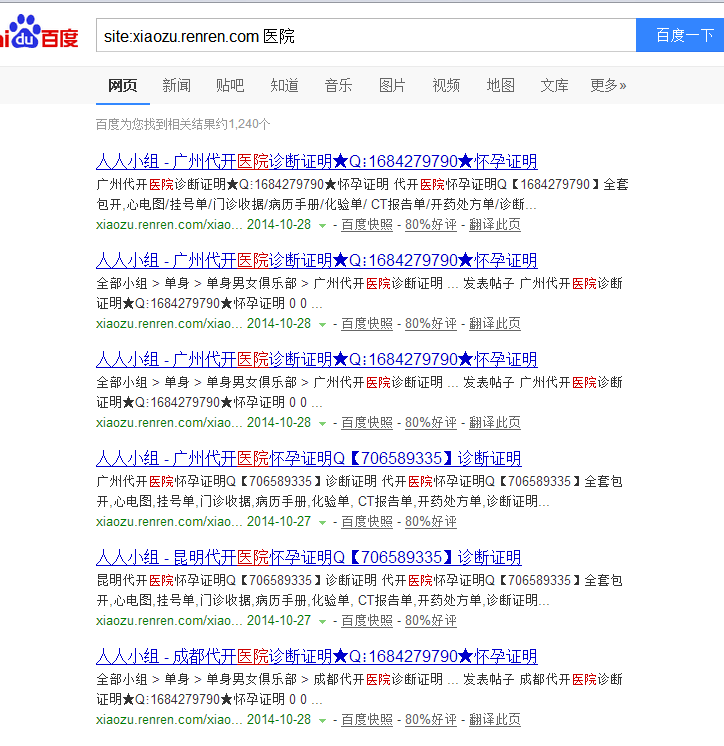This screenshot has height=746, width=724.
Task: Click the 成都 result's xiaozu.renren.com URL text
Action: (x=169, y=719)
